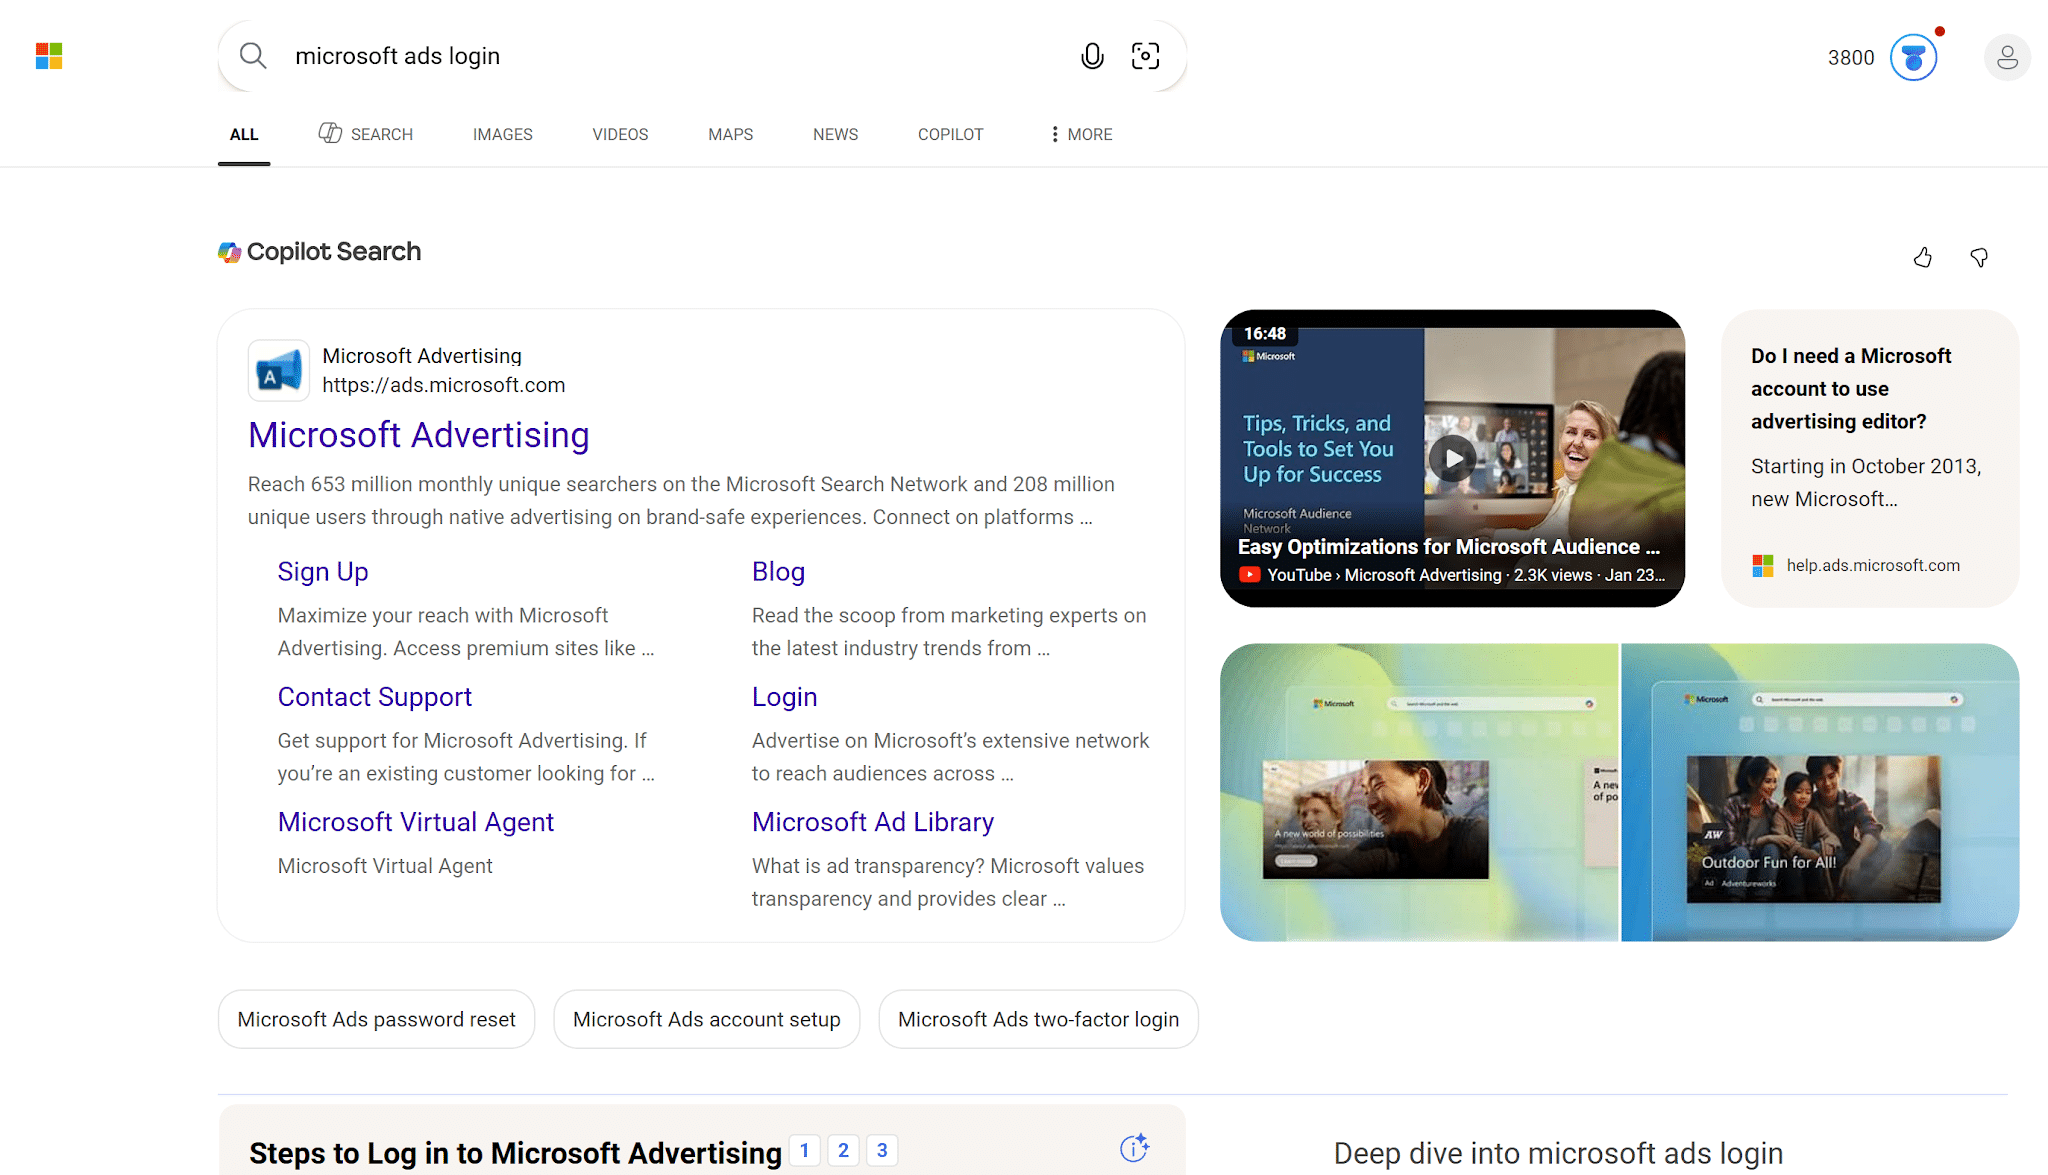Click the YouTube icon on video card
The width and height of the screenshot is (2048, 1175).
1249,575
